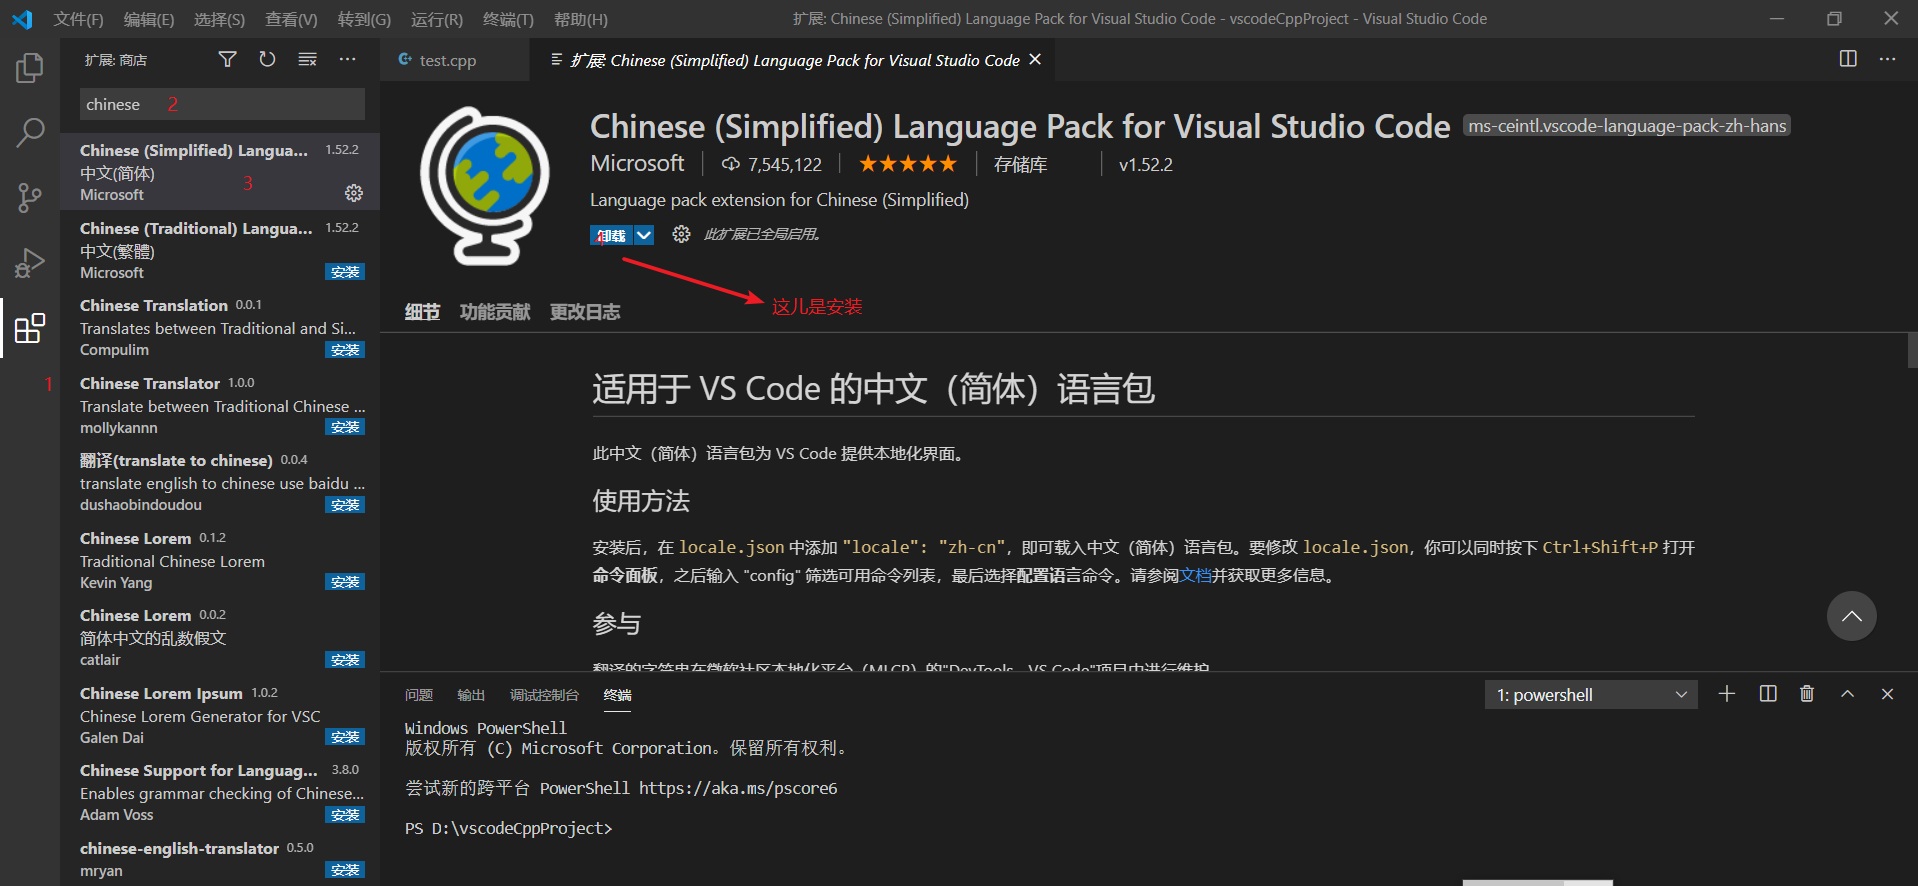
Task: Split the terminal pane
Action: pyautogui.click(x=1768, y=694)
